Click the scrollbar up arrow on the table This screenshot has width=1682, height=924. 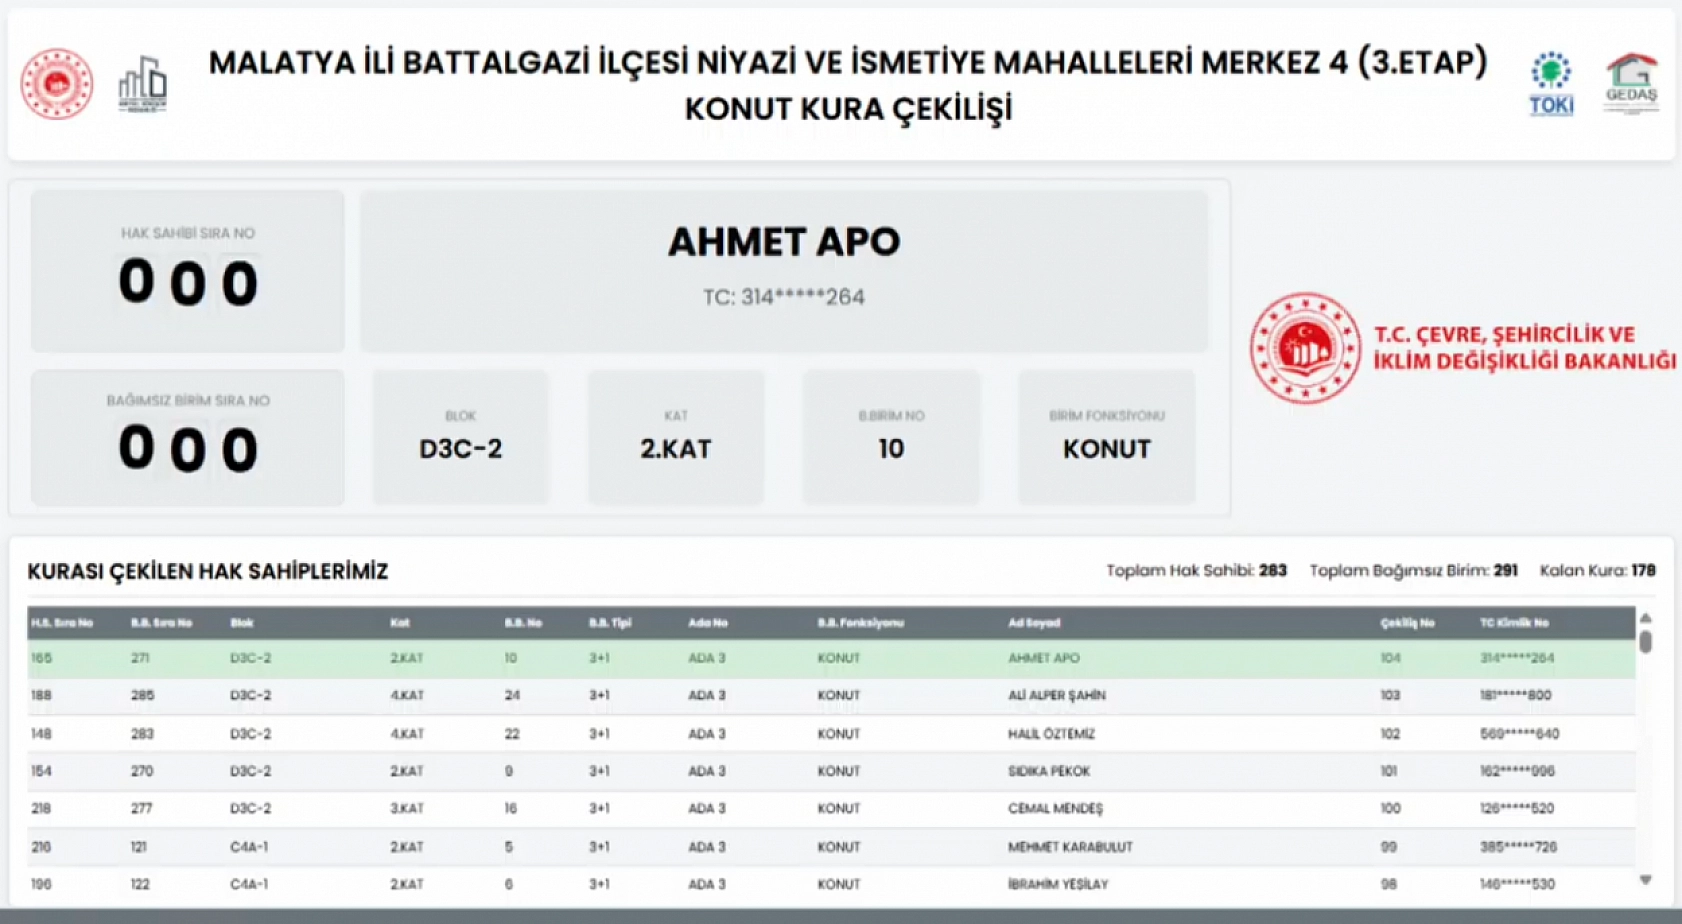[1644, 617]
